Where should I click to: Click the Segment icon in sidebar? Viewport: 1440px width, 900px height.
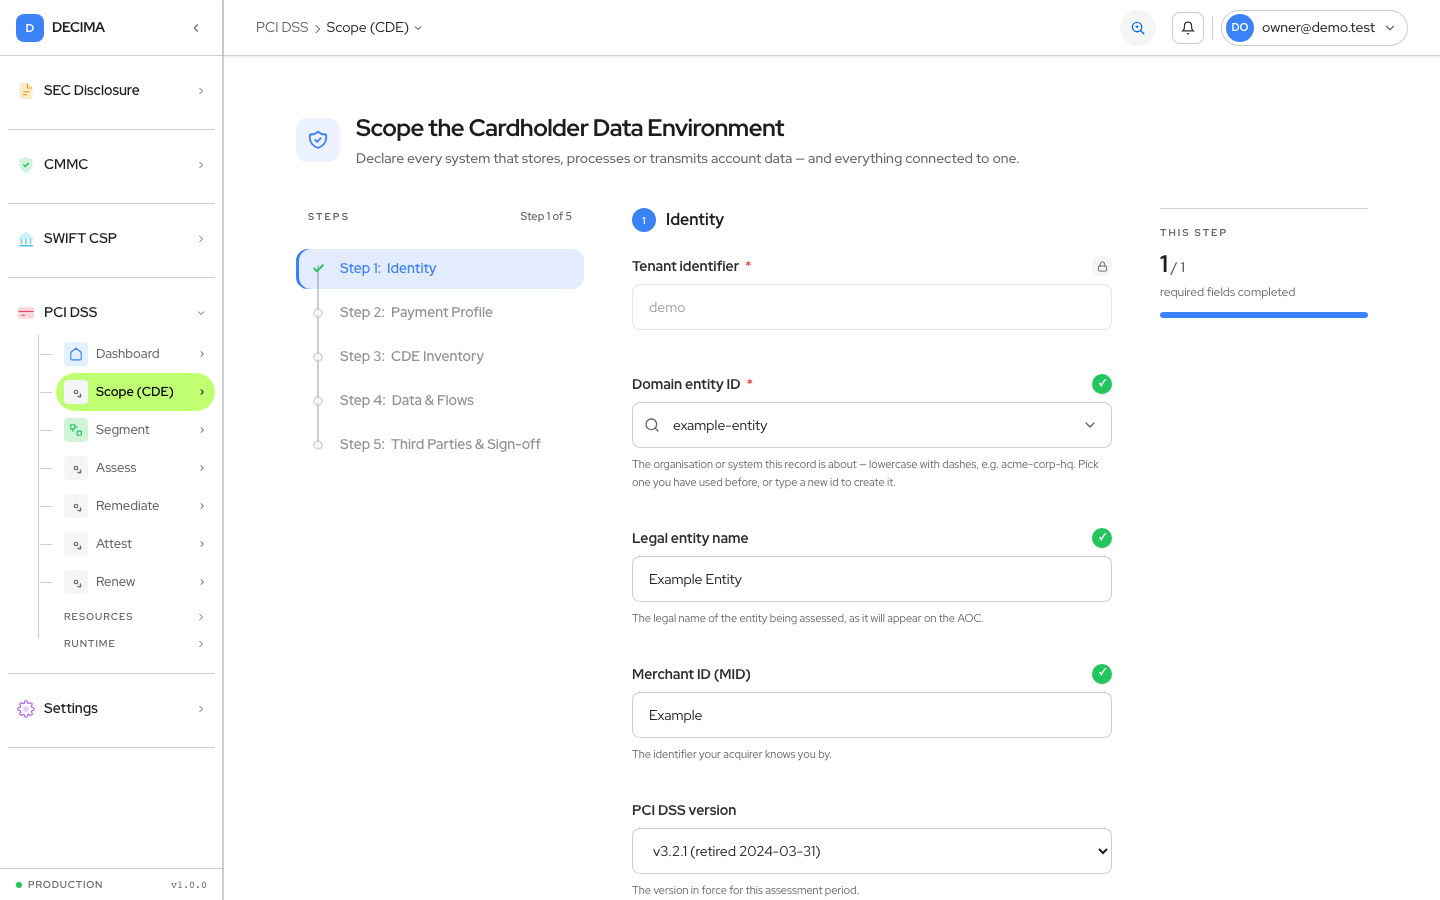coord(76,430)
